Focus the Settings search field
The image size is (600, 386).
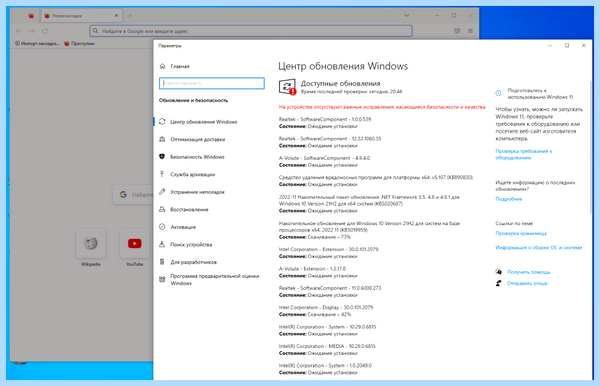pos(212,83)
